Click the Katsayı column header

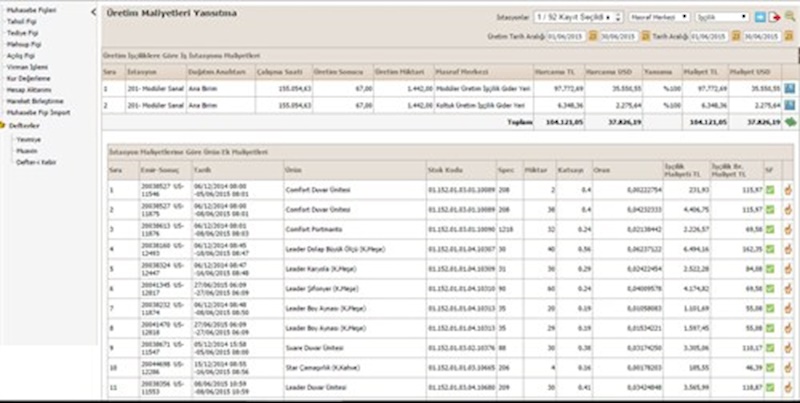point(574,169)
